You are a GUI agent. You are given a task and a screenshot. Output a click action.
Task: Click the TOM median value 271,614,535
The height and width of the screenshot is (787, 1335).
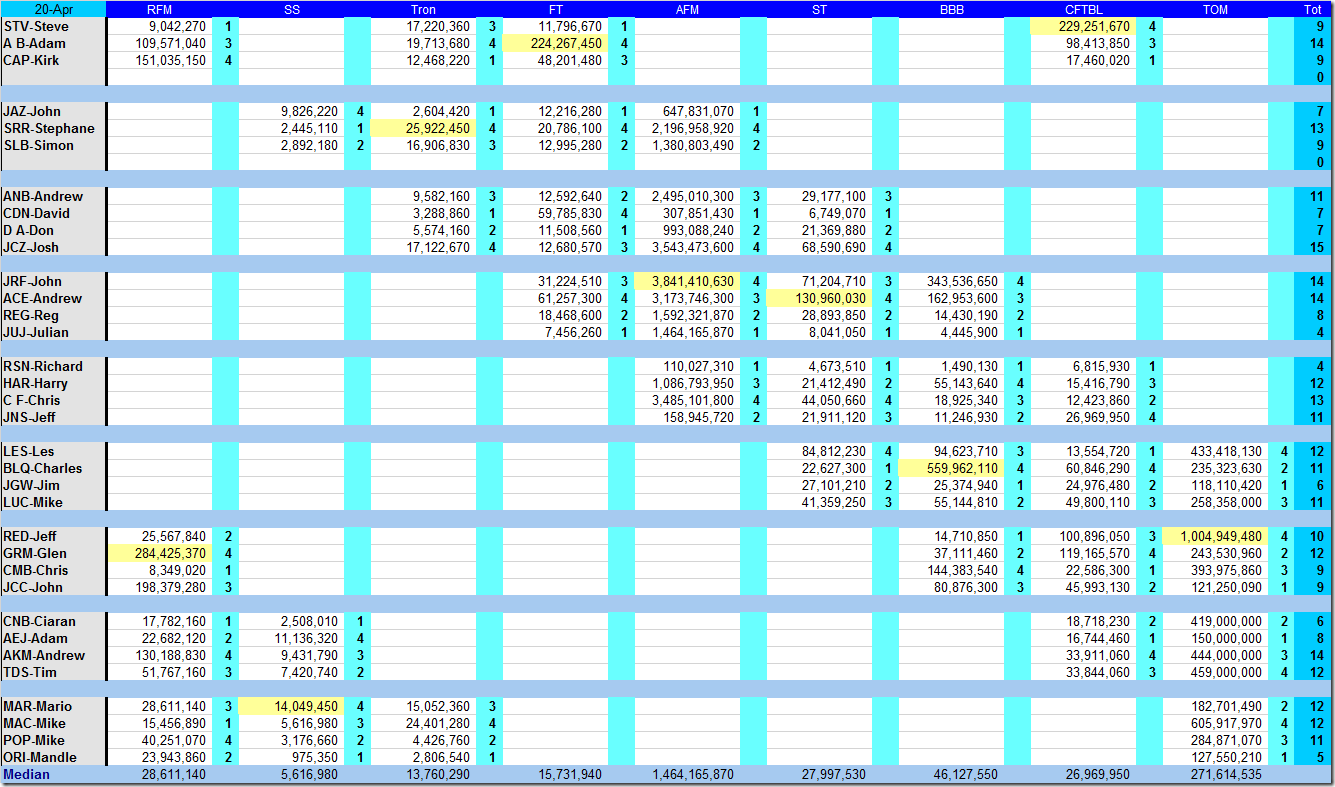point(1215,774)
